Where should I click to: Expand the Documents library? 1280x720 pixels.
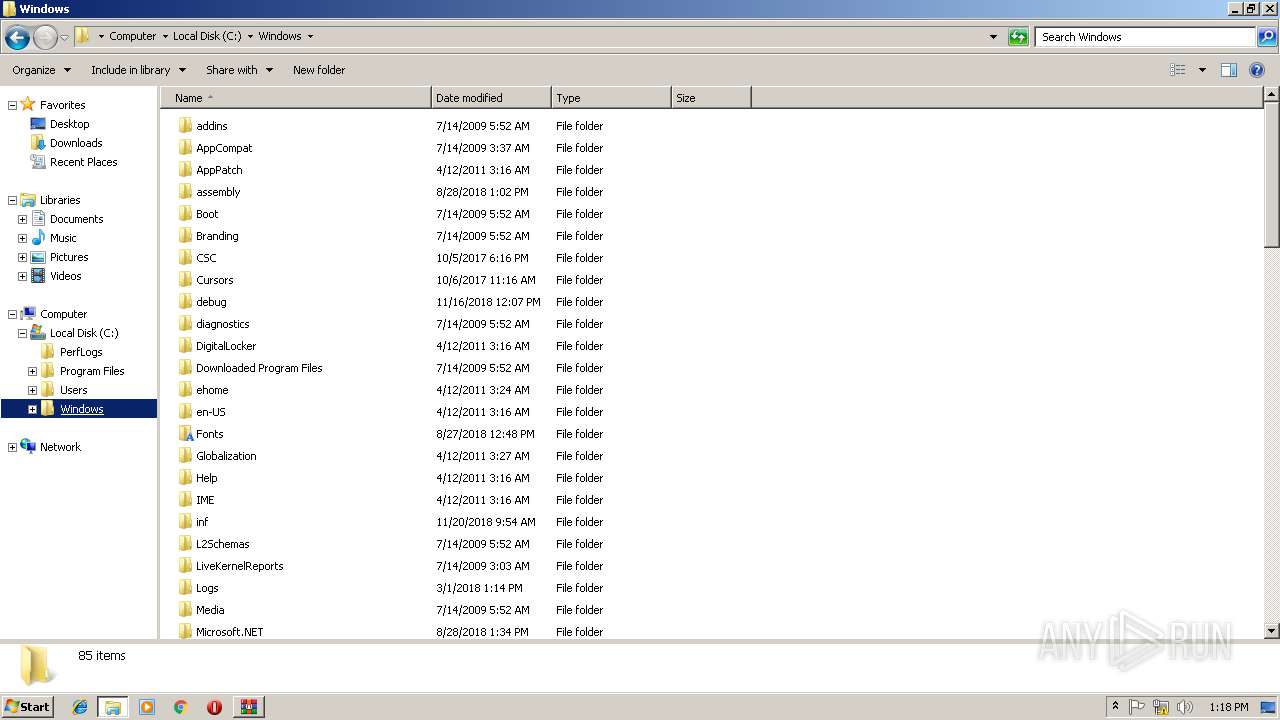click(22, 219)
